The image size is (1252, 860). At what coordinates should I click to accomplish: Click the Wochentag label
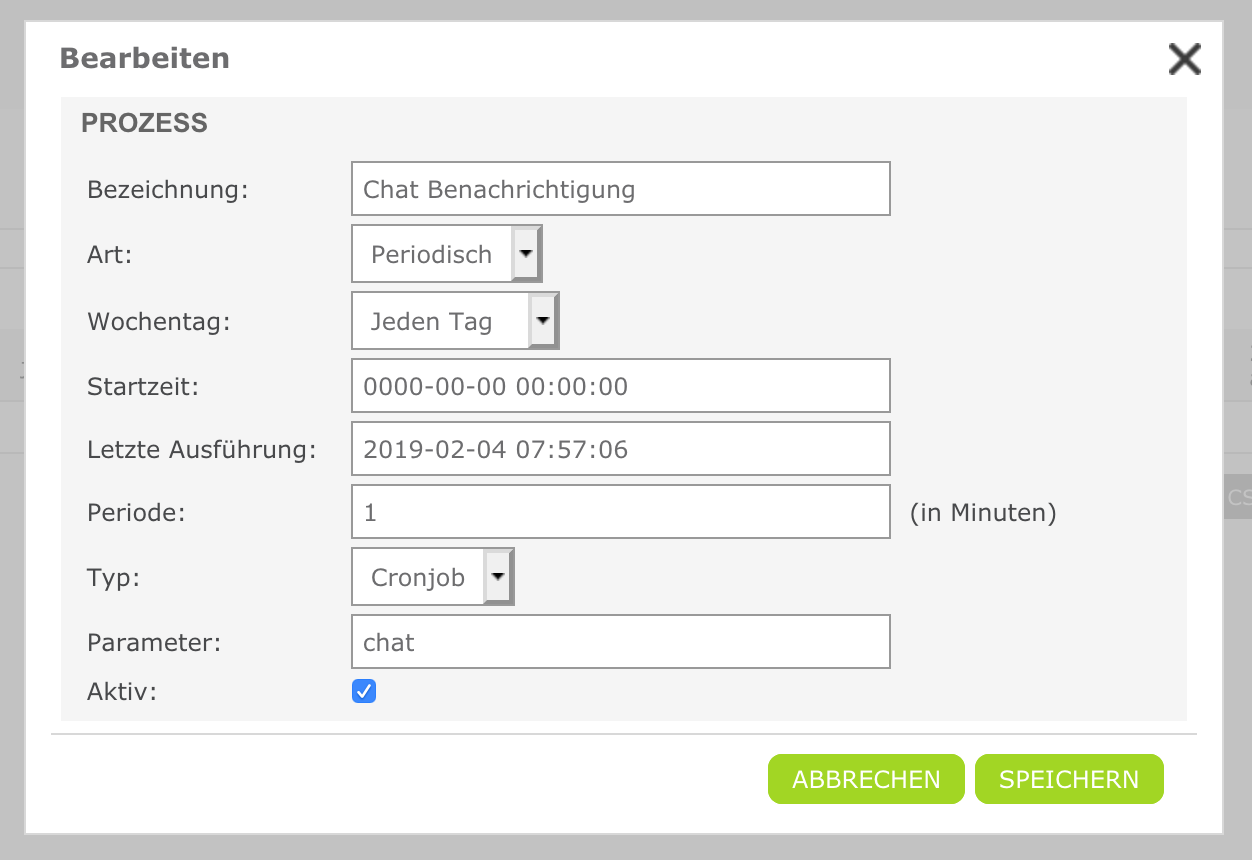click(x=159, y=321)
